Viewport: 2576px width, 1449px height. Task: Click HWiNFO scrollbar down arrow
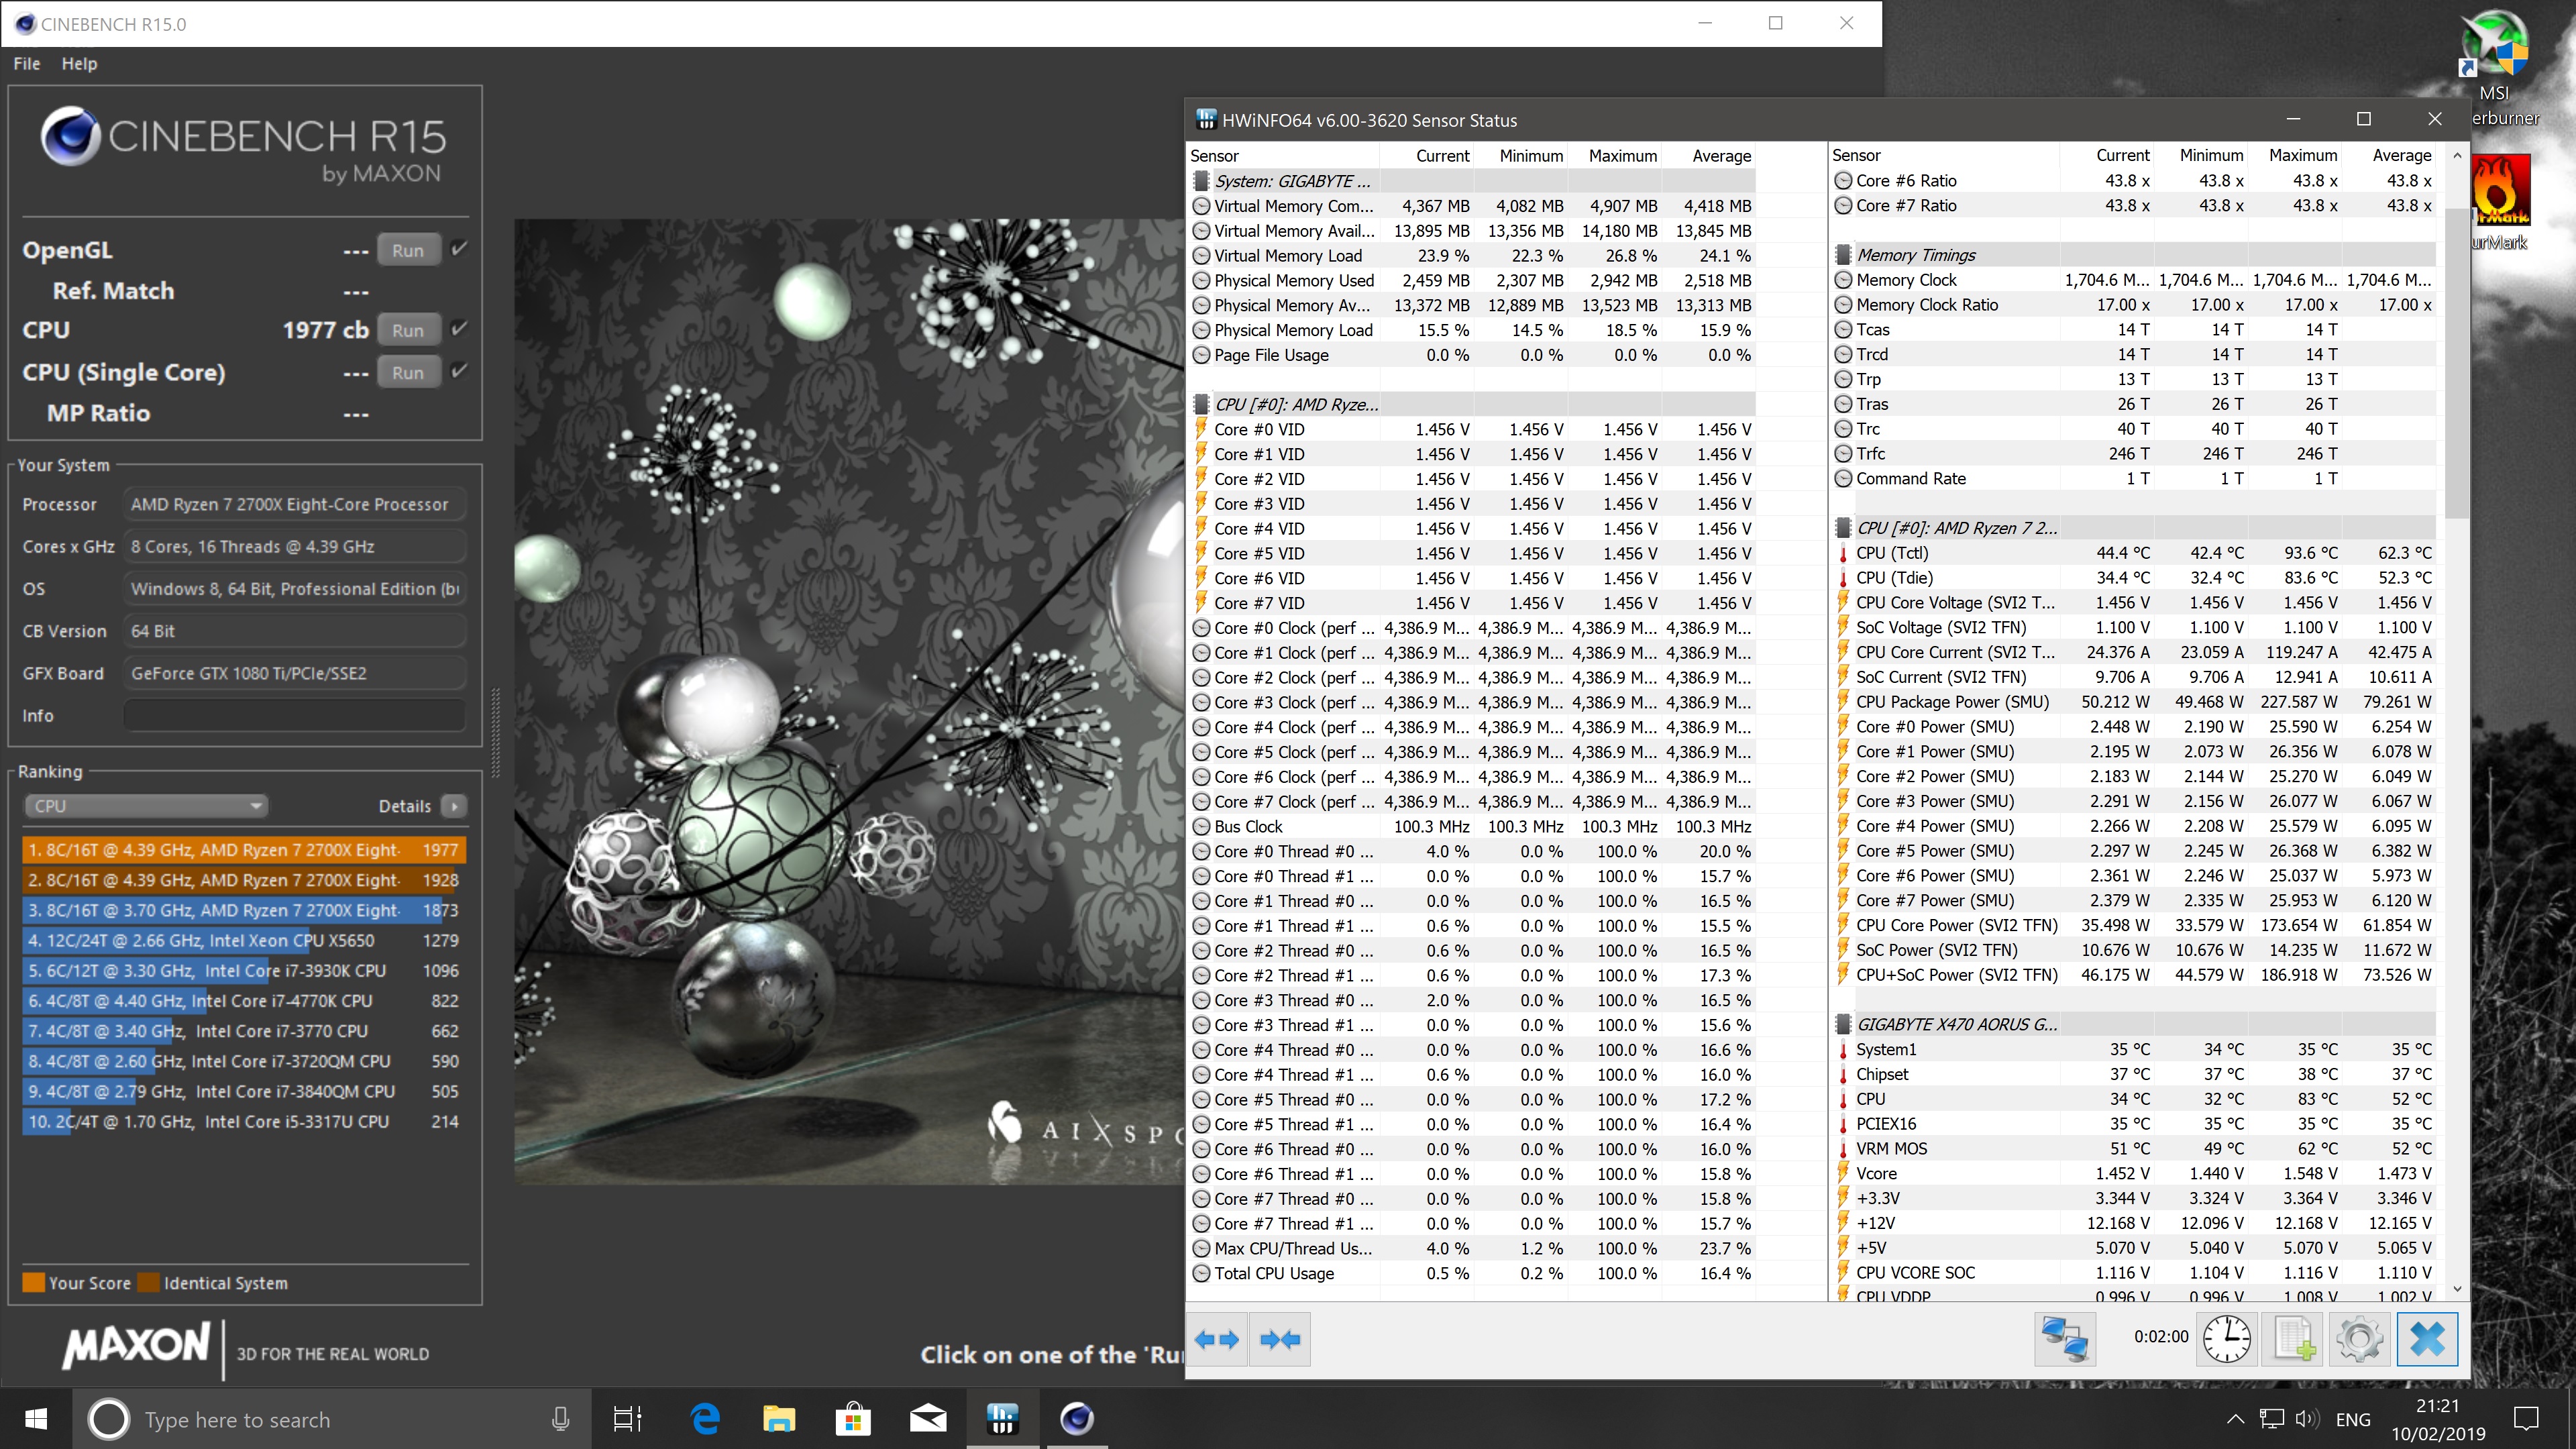(2457, 1289)
